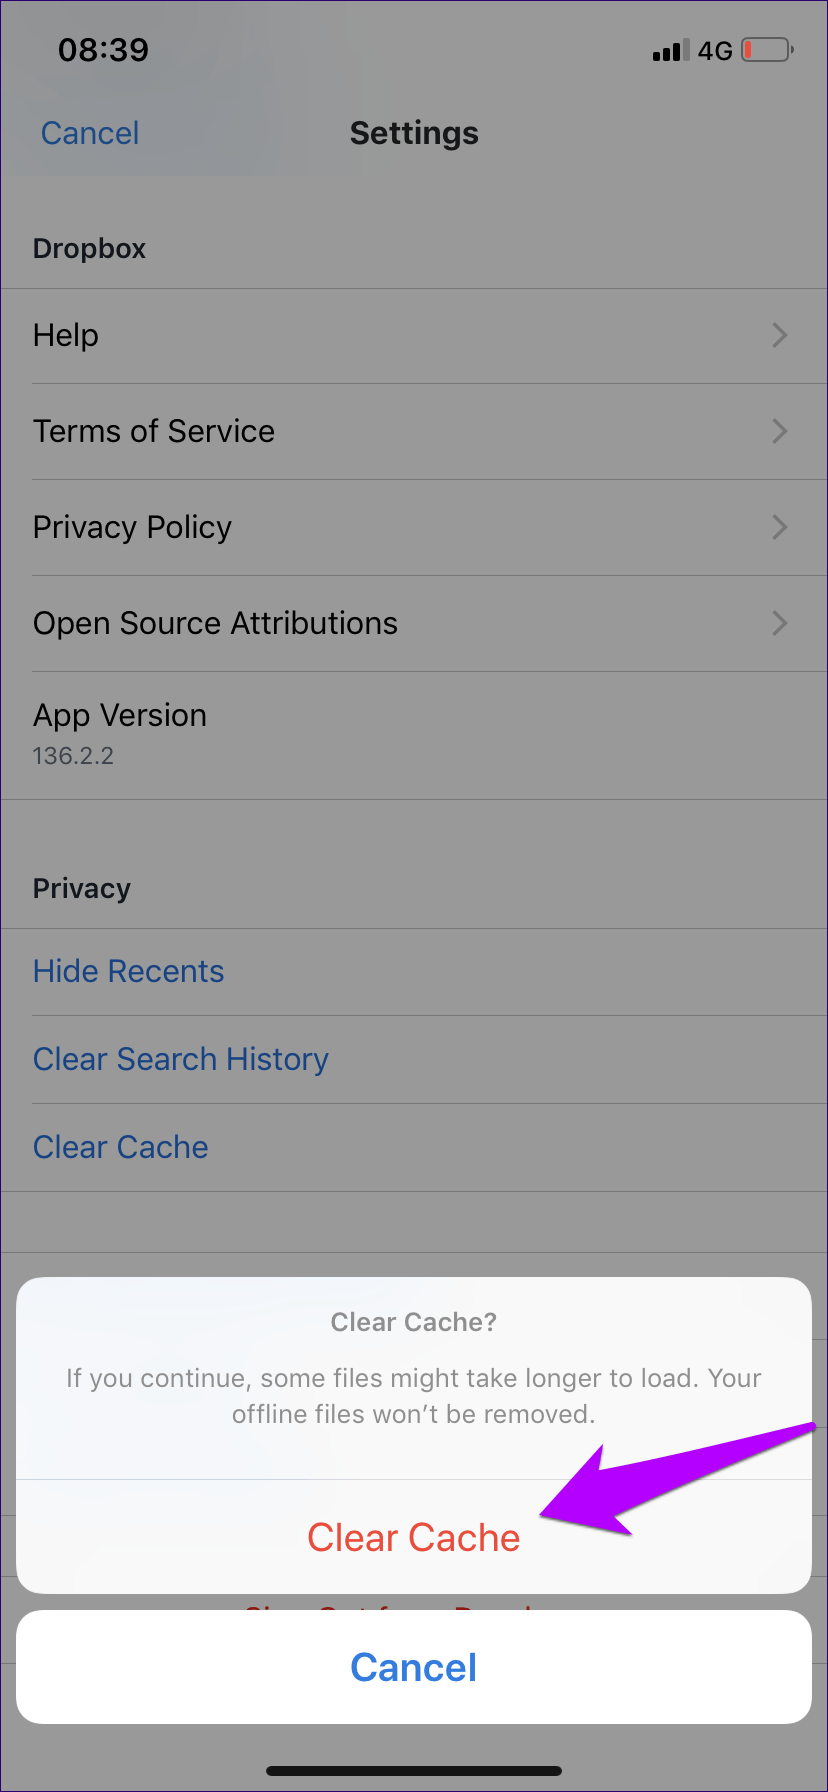Tap the App Version 136.2.2 row
The width and height of the screenshot is (828, 1792).
coord(120,734)
